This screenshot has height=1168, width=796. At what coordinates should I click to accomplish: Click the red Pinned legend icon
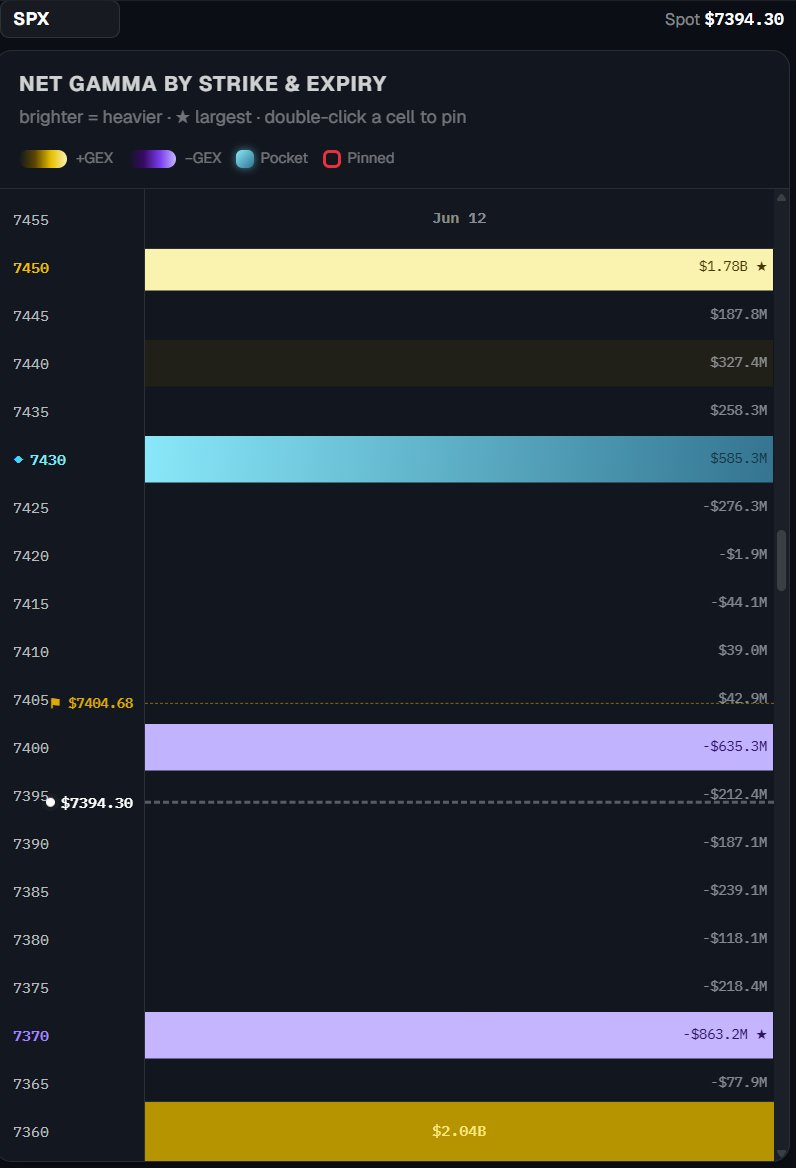click(332, 159)
